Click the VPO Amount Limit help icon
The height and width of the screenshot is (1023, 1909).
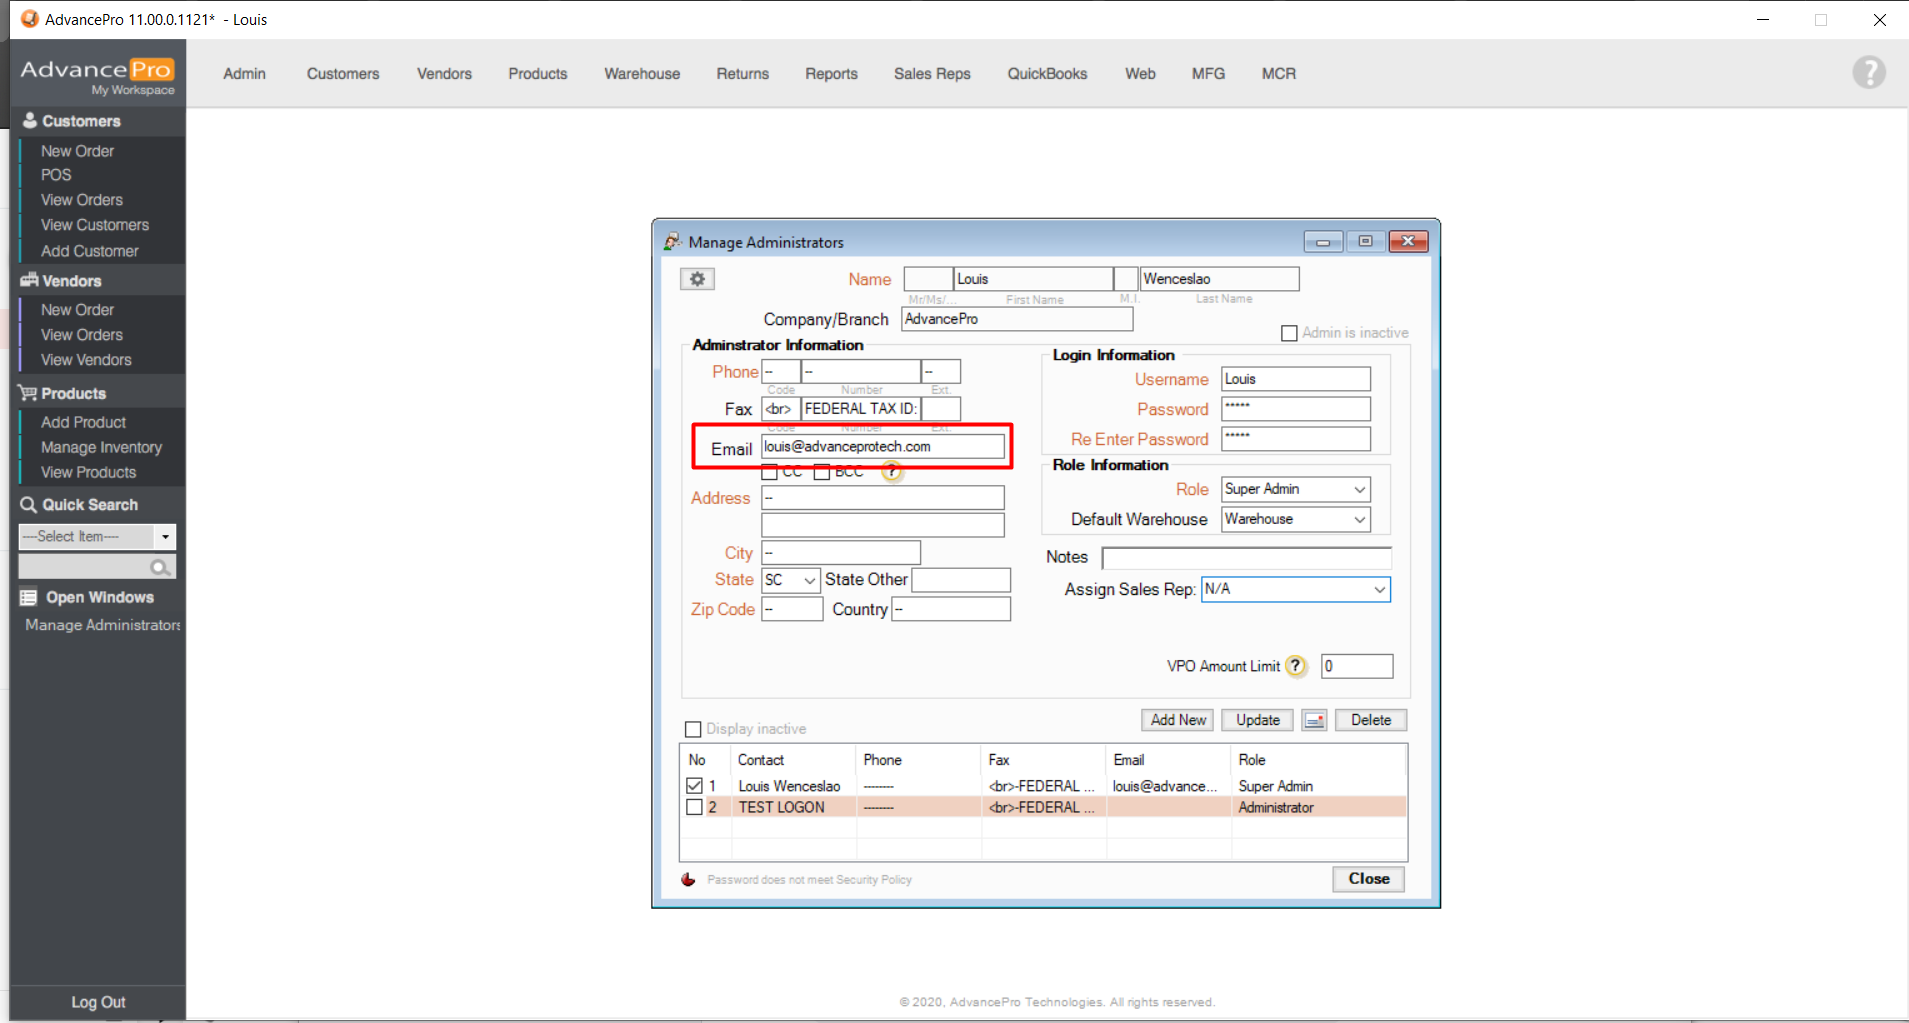click(x=1296, y=666)
